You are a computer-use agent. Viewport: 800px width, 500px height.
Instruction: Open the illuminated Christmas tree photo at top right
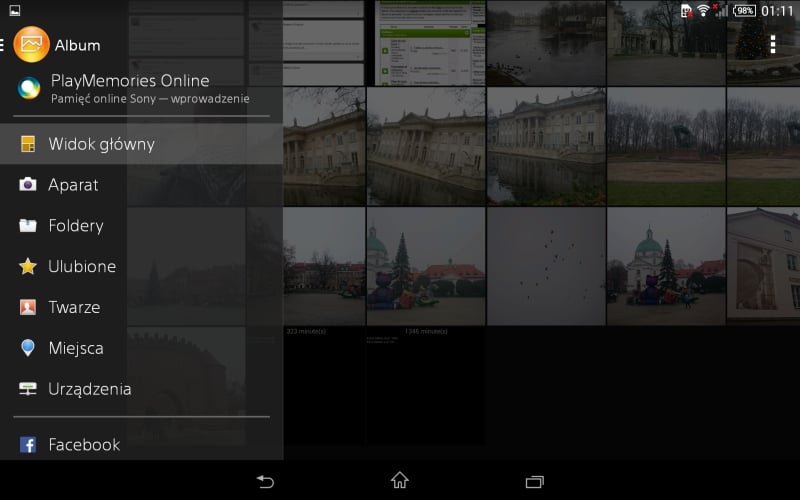point(763,43)
